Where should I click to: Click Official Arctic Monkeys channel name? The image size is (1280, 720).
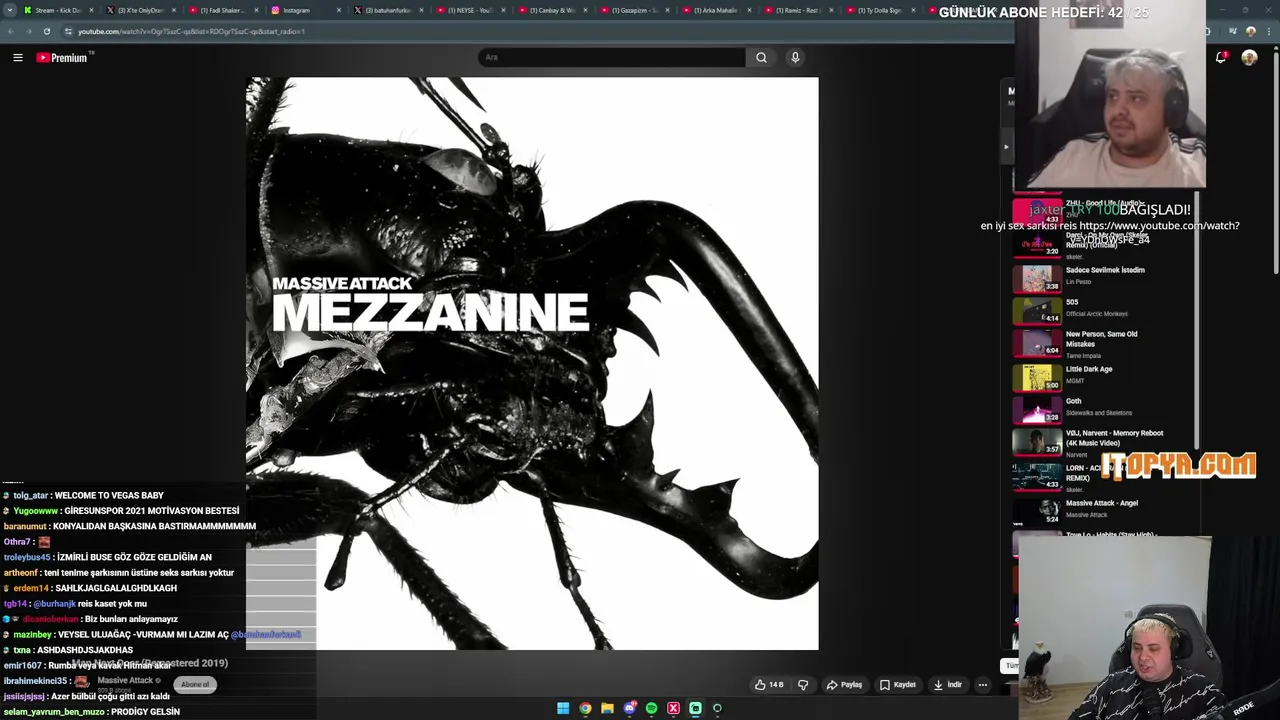[1097, 314]
